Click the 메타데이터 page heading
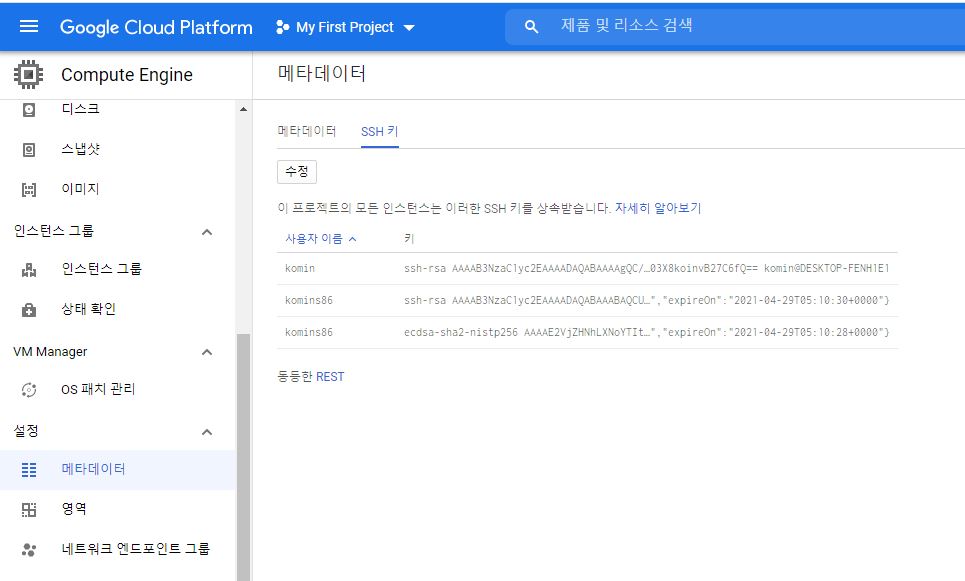965x581 pixels. click(322, 73)
